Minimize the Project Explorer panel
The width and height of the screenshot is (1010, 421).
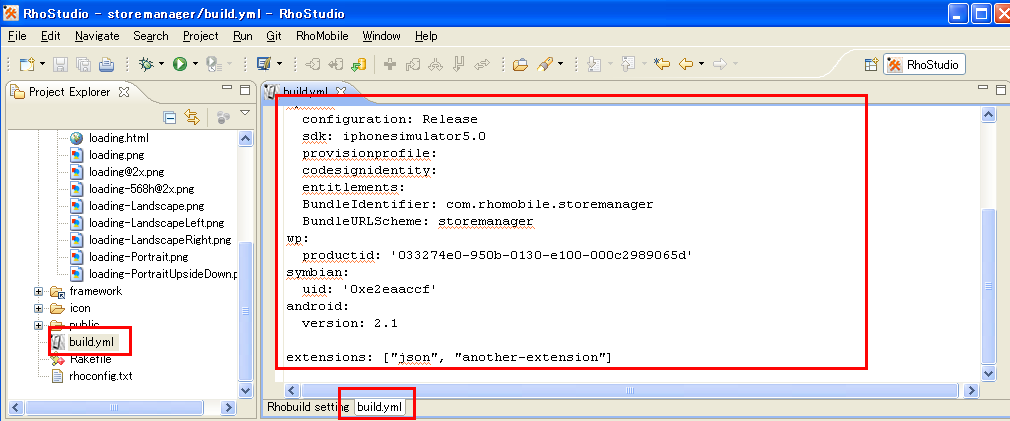[x=227, y=89]
